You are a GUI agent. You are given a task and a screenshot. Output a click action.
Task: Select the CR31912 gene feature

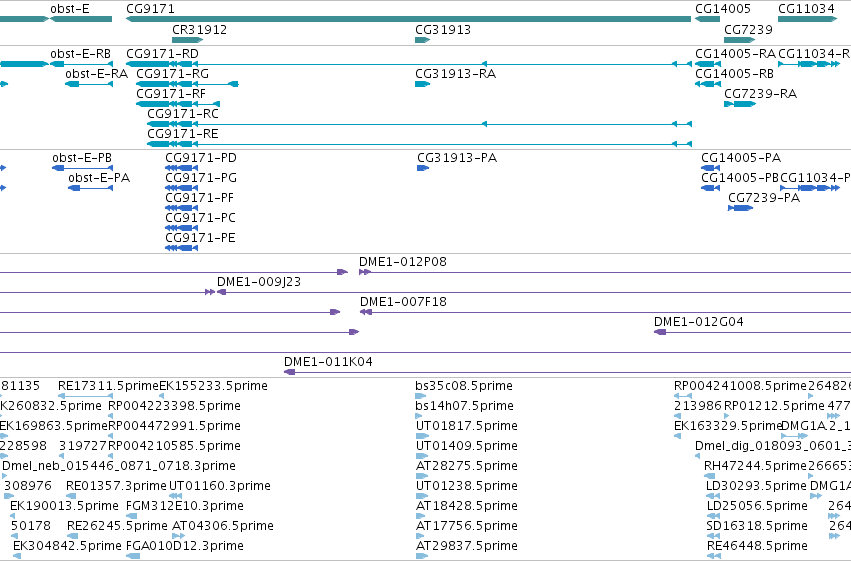pyautogui.click(x=187, y=40)
